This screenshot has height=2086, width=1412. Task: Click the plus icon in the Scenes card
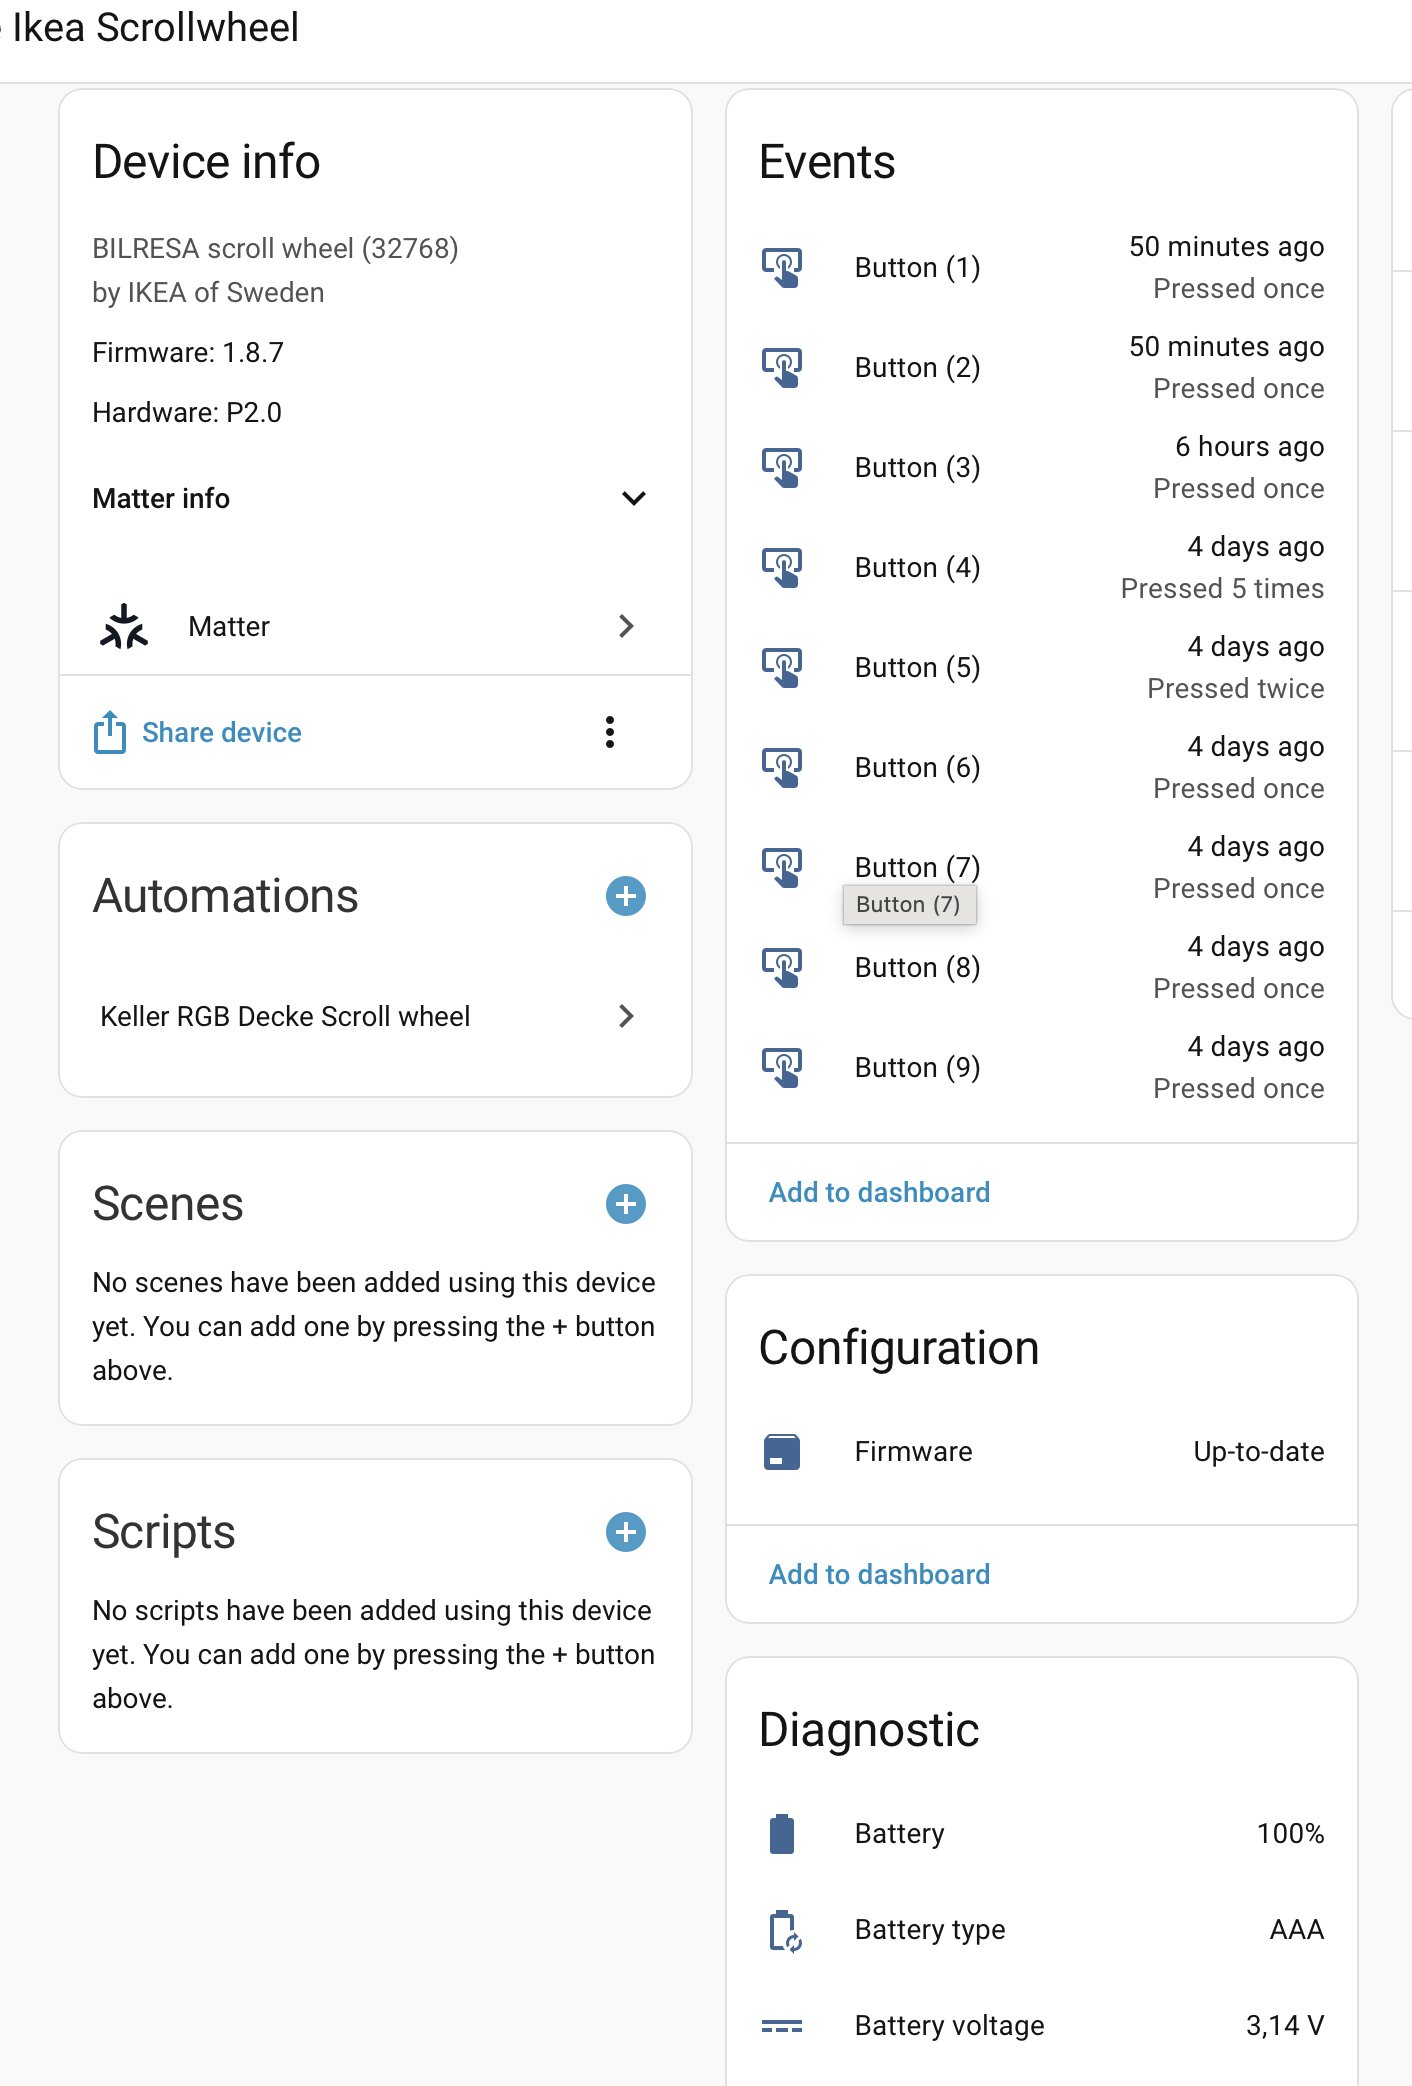[626, 1204]
